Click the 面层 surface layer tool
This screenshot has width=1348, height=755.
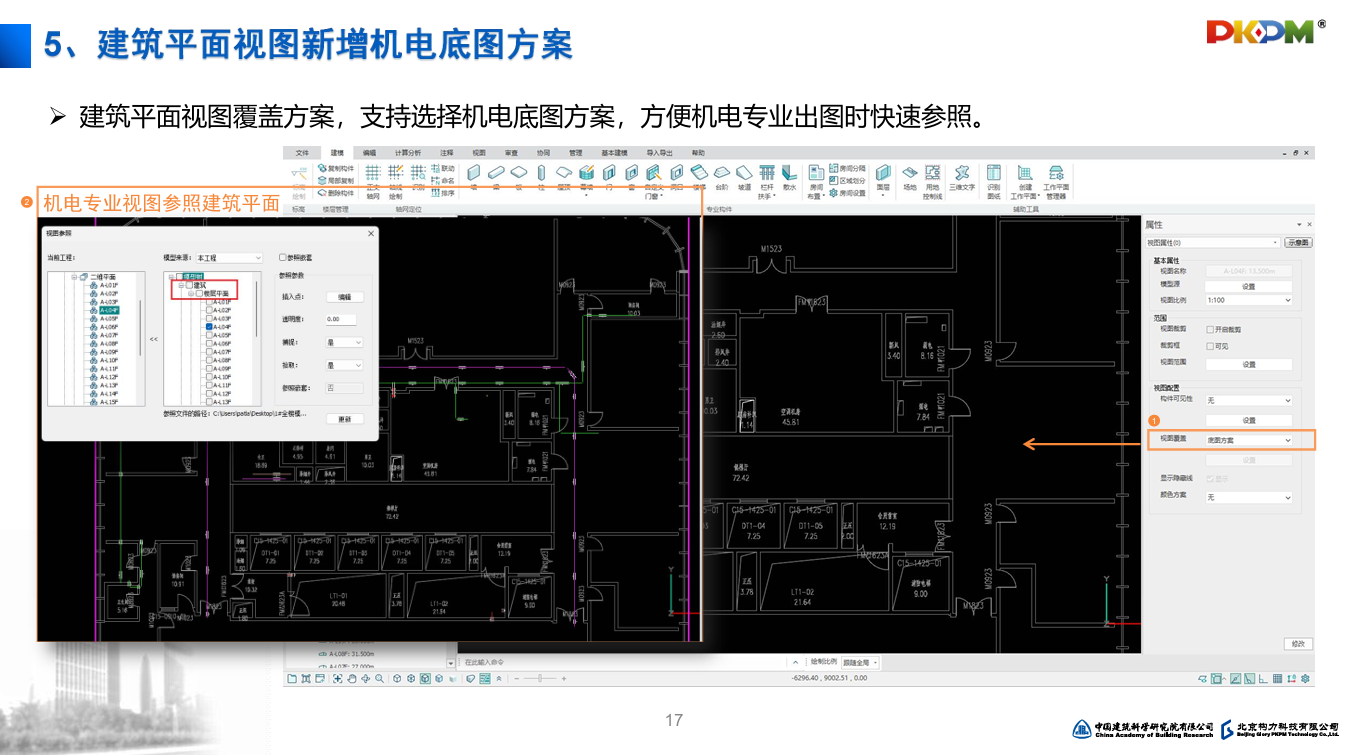pyautogui.click(x=883, y=179)
